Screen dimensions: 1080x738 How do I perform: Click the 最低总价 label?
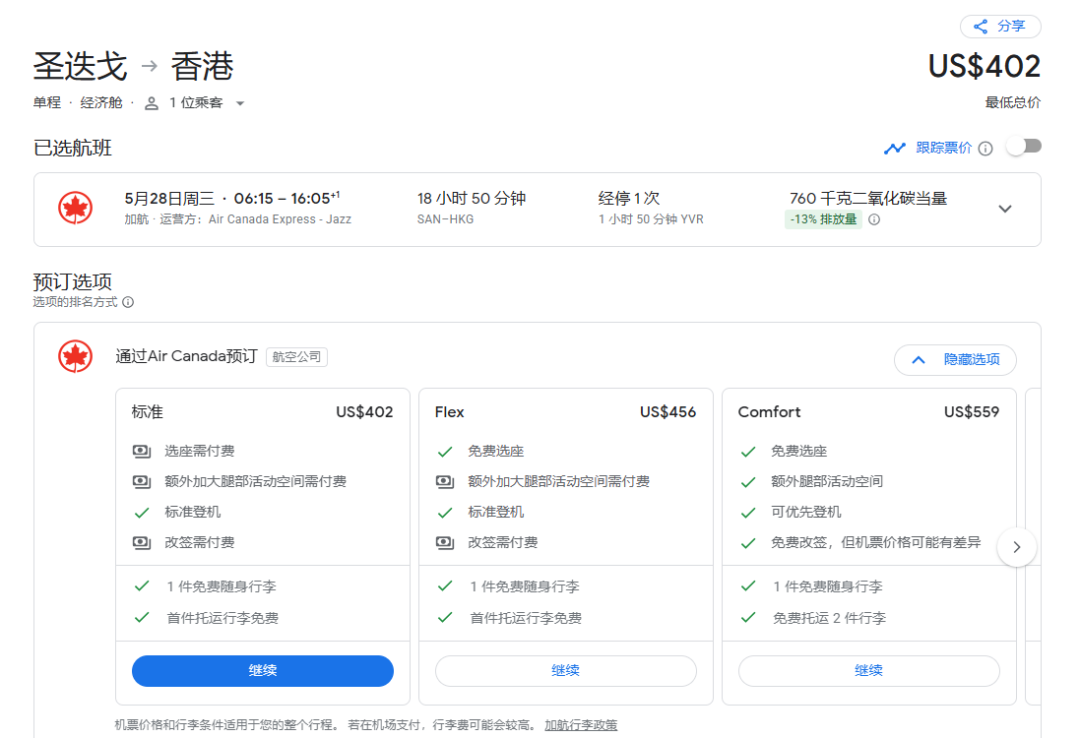1012,103
